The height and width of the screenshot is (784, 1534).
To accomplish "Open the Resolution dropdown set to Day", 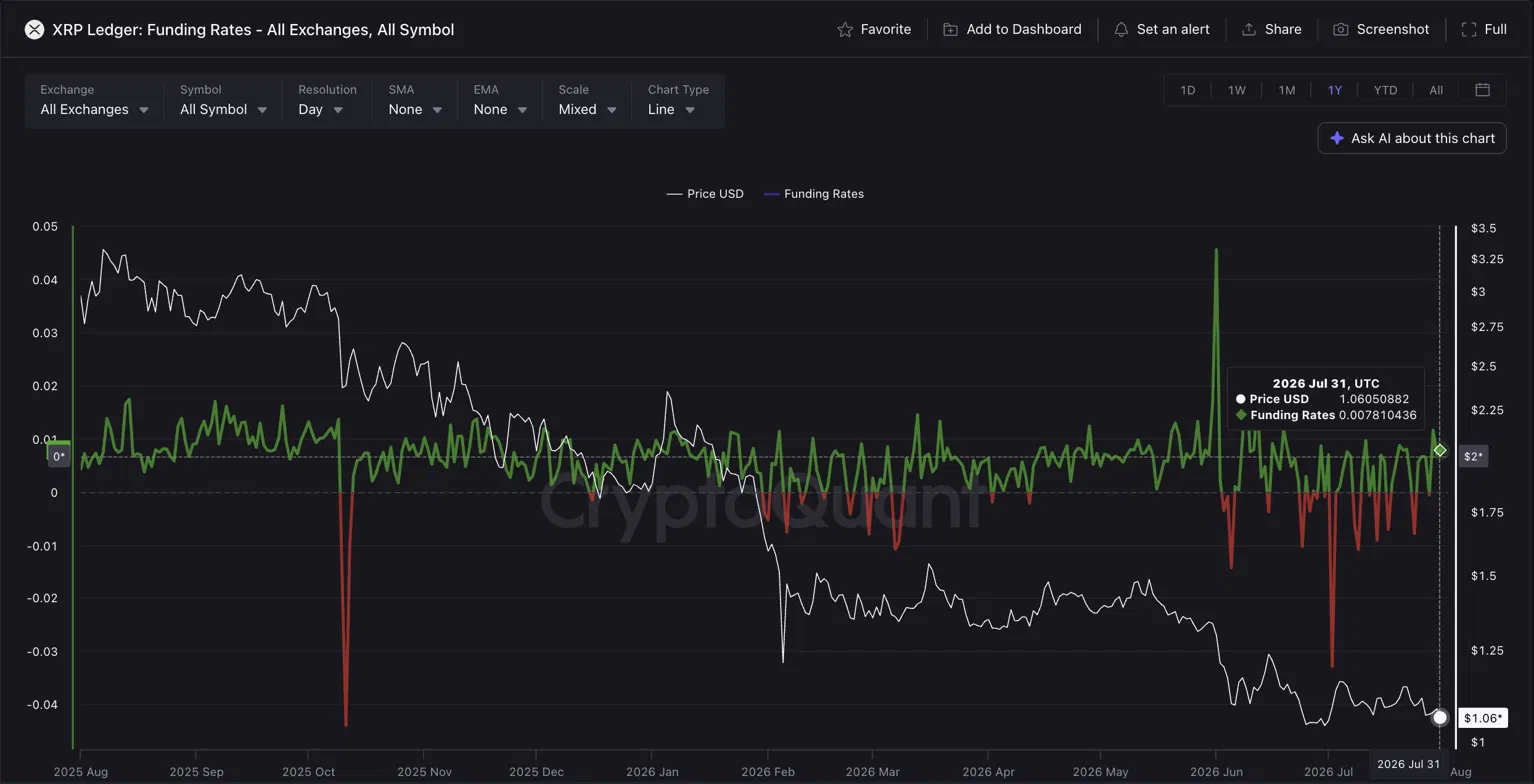I will coord(327,101).
